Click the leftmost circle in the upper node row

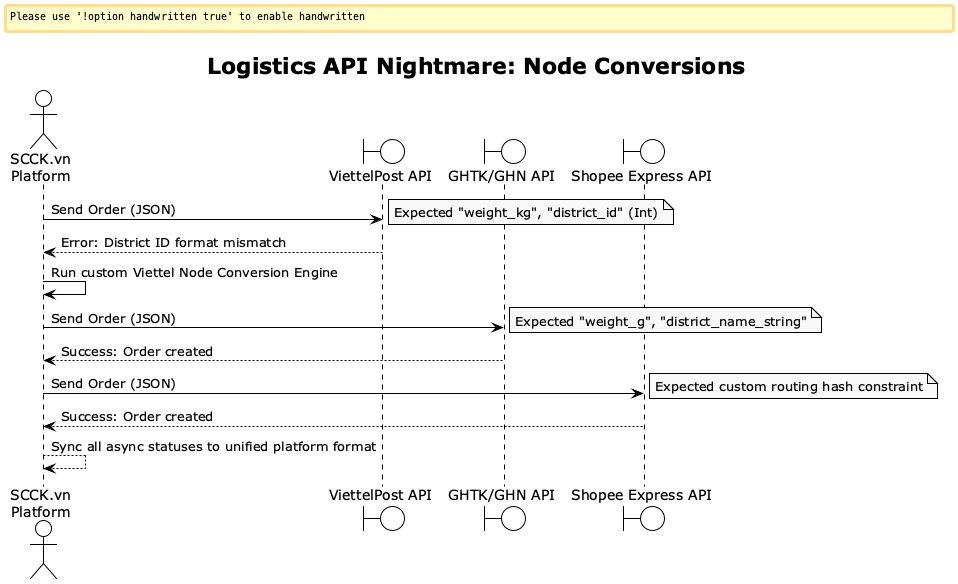click(392, 151)
